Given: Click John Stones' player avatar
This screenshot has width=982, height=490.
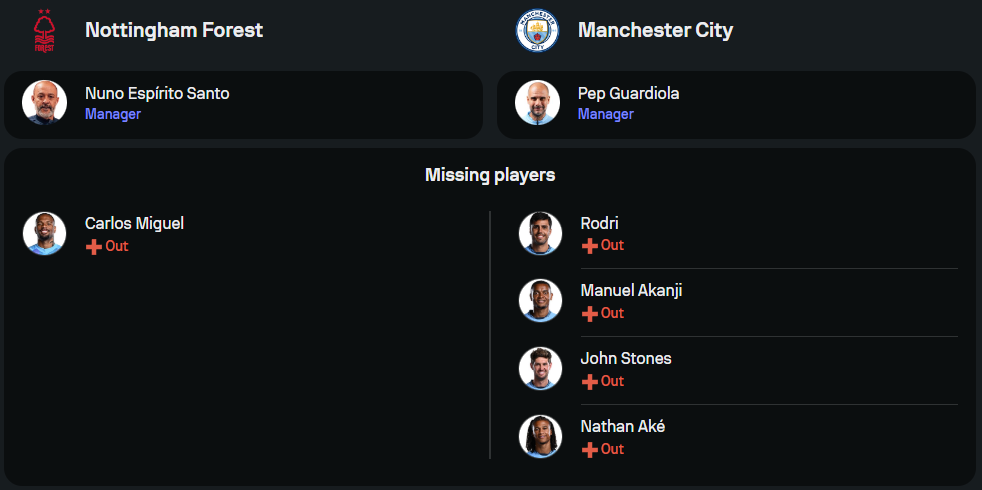Looking at the screenshot, I should (x=540, y=369).
